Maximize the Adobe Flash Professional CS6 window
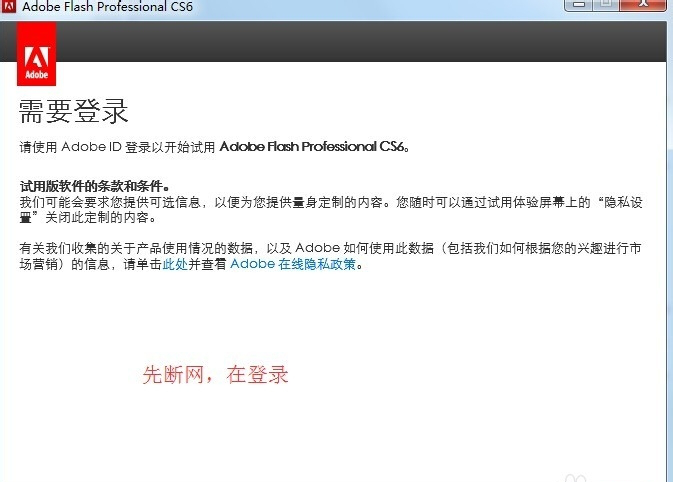673x501 pixels. pyautogui.click(x=605, y=5)
